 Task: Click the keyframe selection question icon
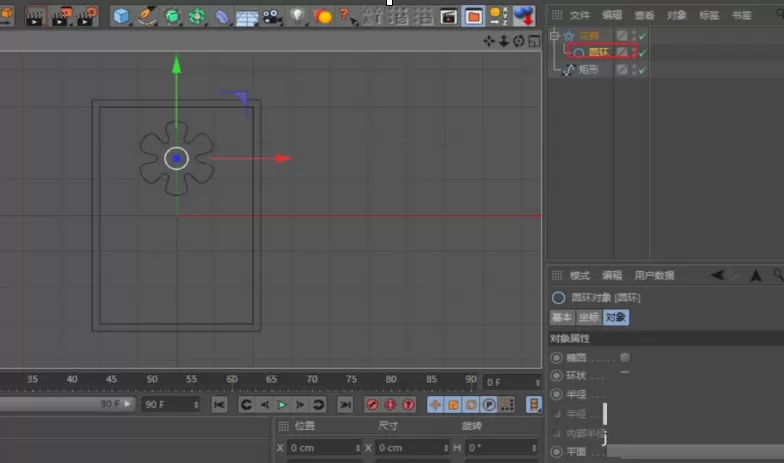point(408,404)
